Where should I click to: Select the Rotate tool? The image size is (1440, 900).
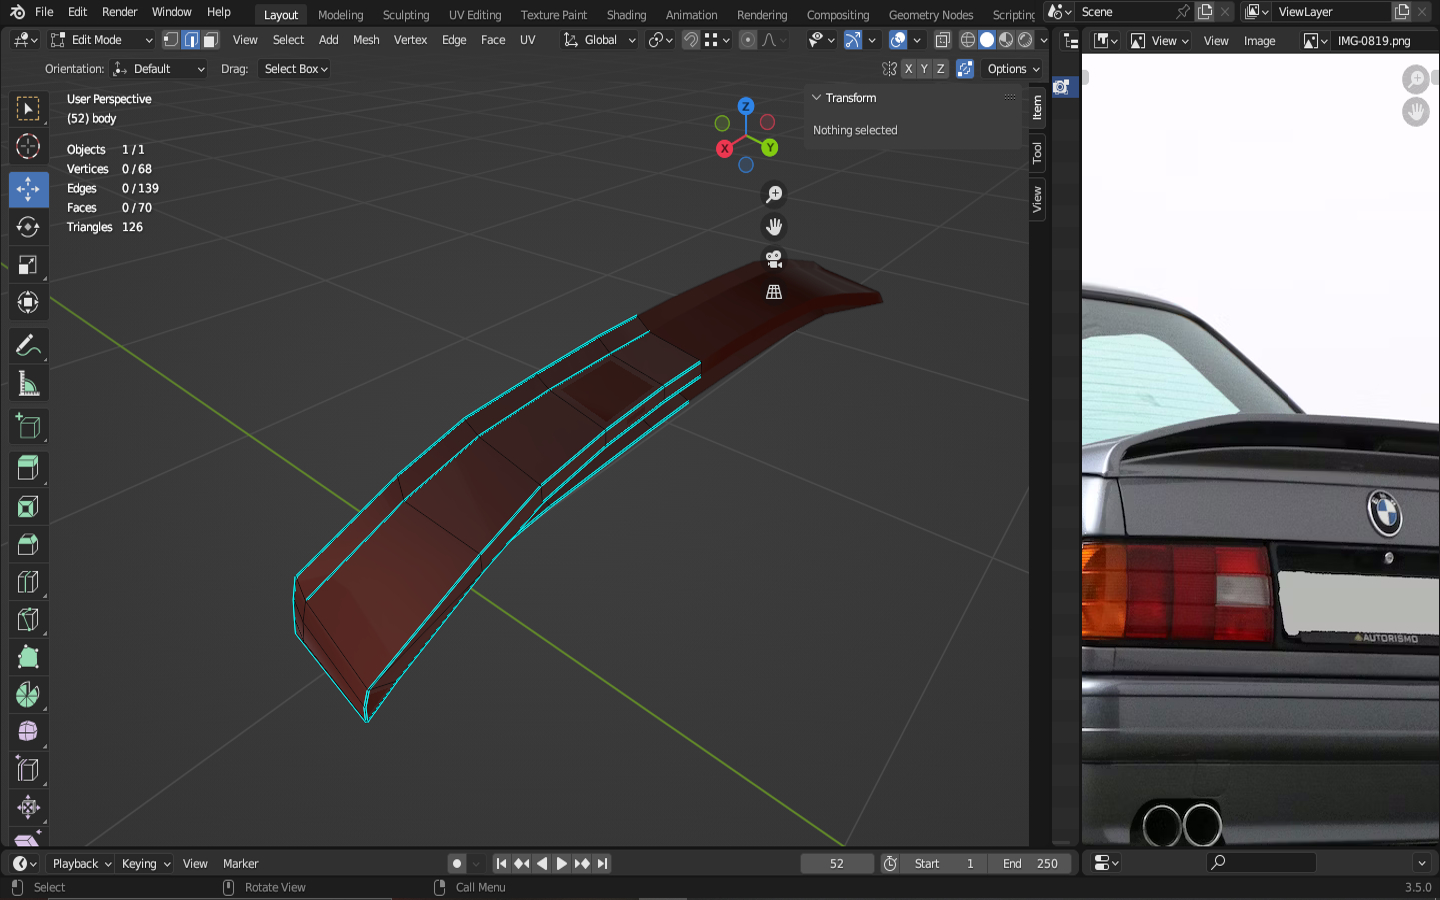point(28,227)
